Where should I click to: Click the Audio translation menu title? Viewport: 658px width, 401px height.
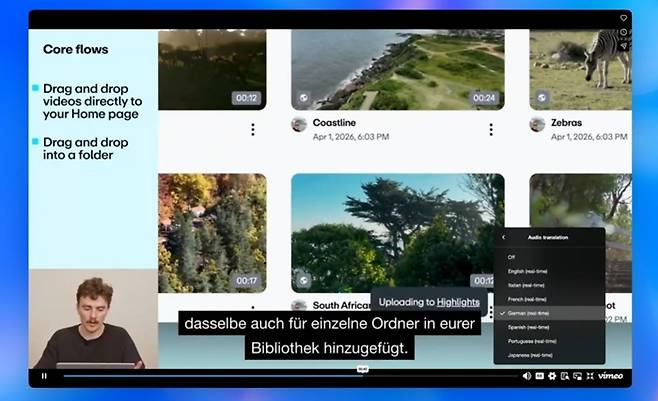(x=548, y=237)
